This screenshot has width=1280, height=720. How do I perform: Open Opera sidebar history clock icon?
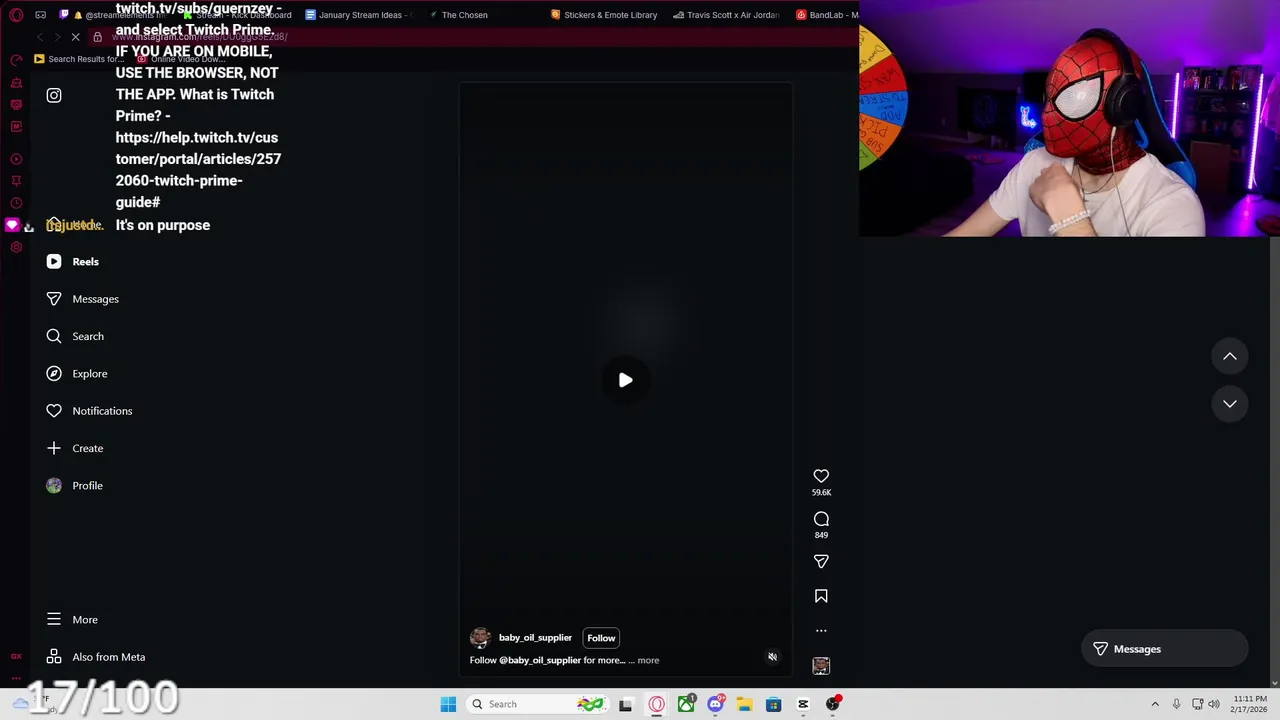(16, 203)
